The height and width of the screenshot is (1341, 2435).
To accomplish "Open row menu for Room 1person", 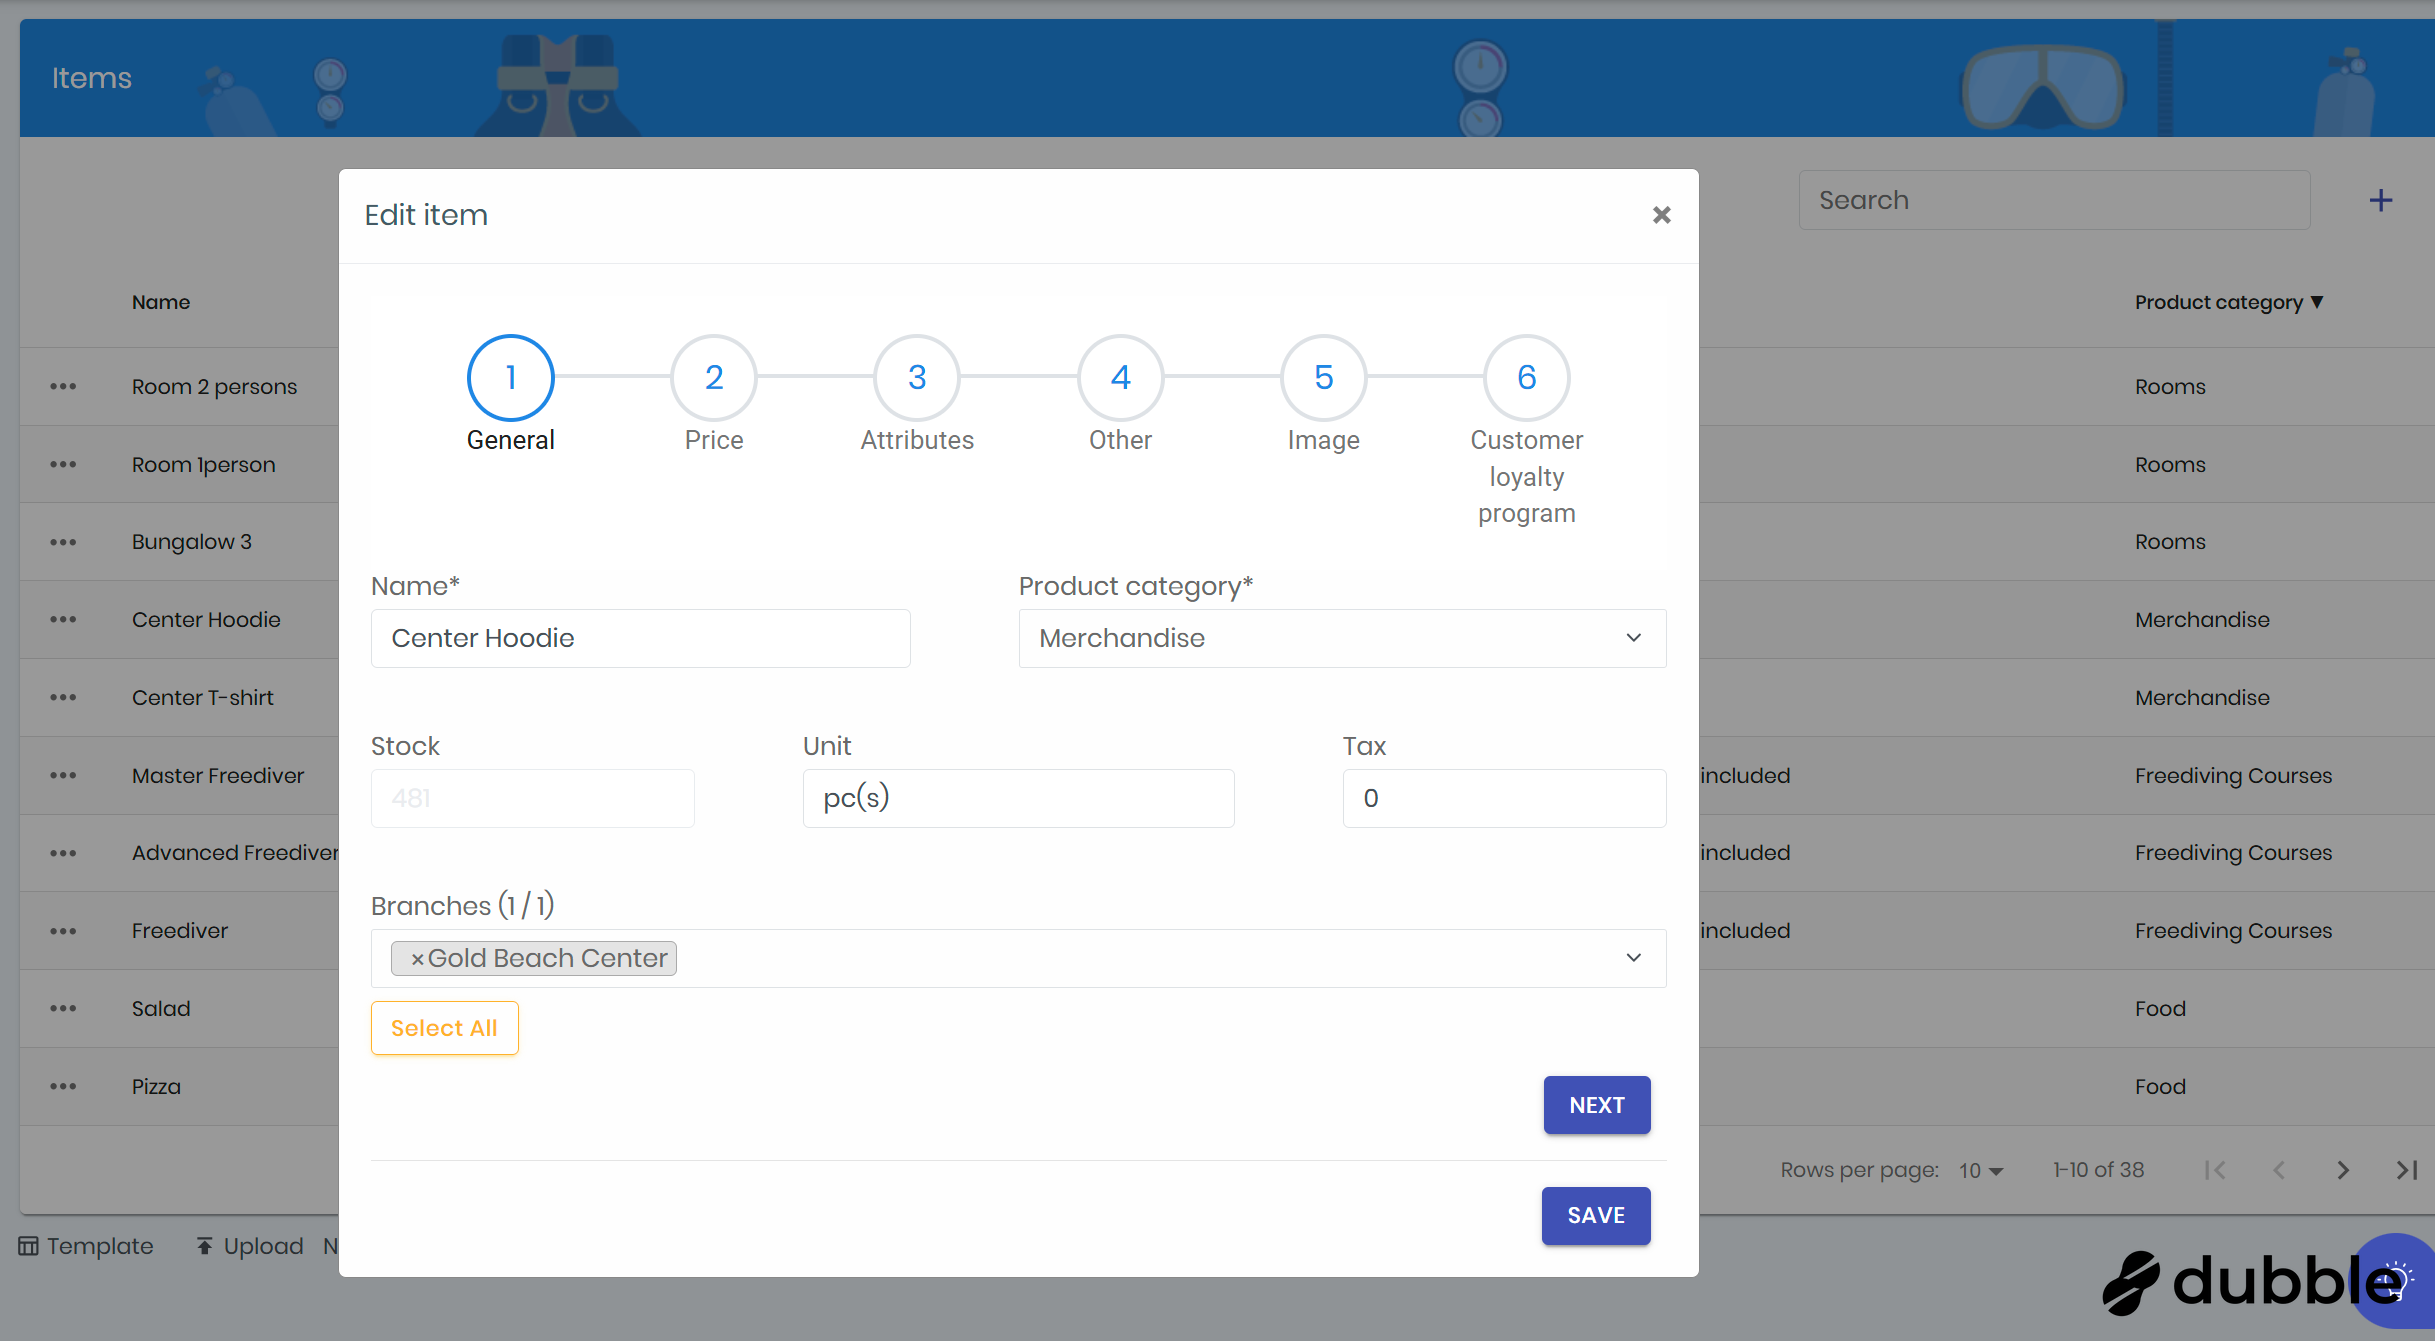I will coord(63,464).
